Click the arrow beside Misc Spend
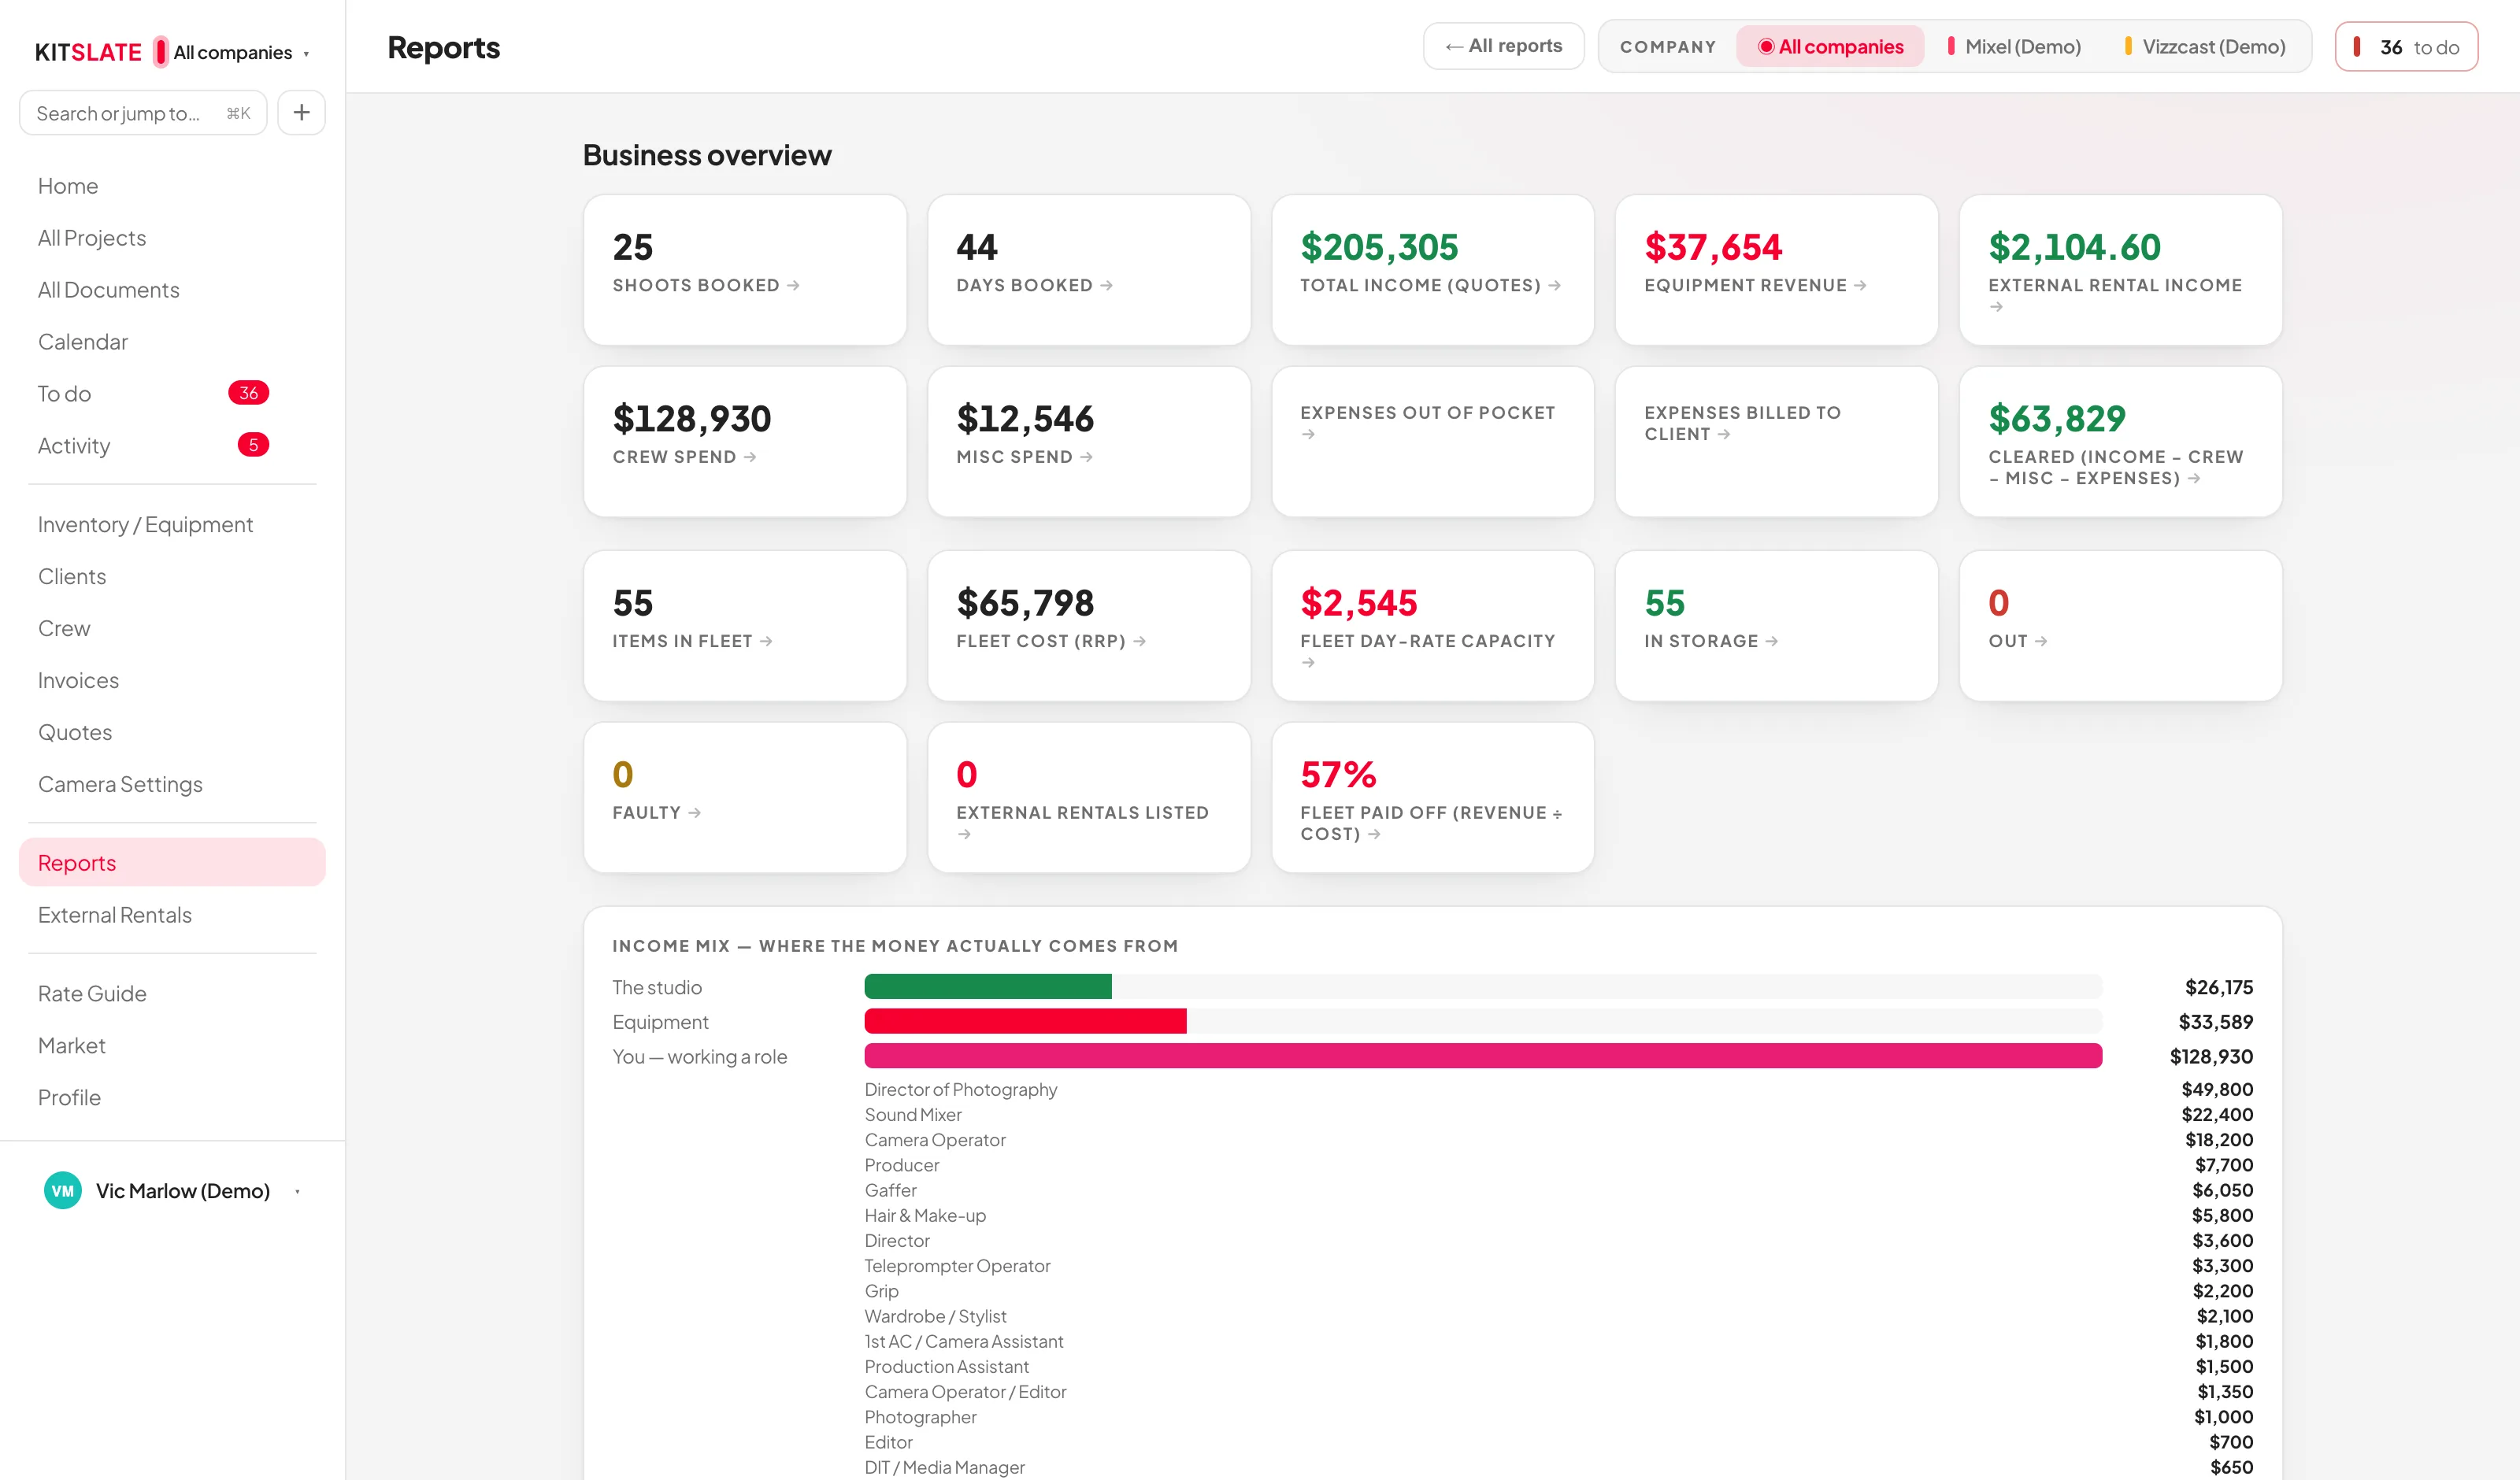2520x1480 pixels. (1086, 457)
